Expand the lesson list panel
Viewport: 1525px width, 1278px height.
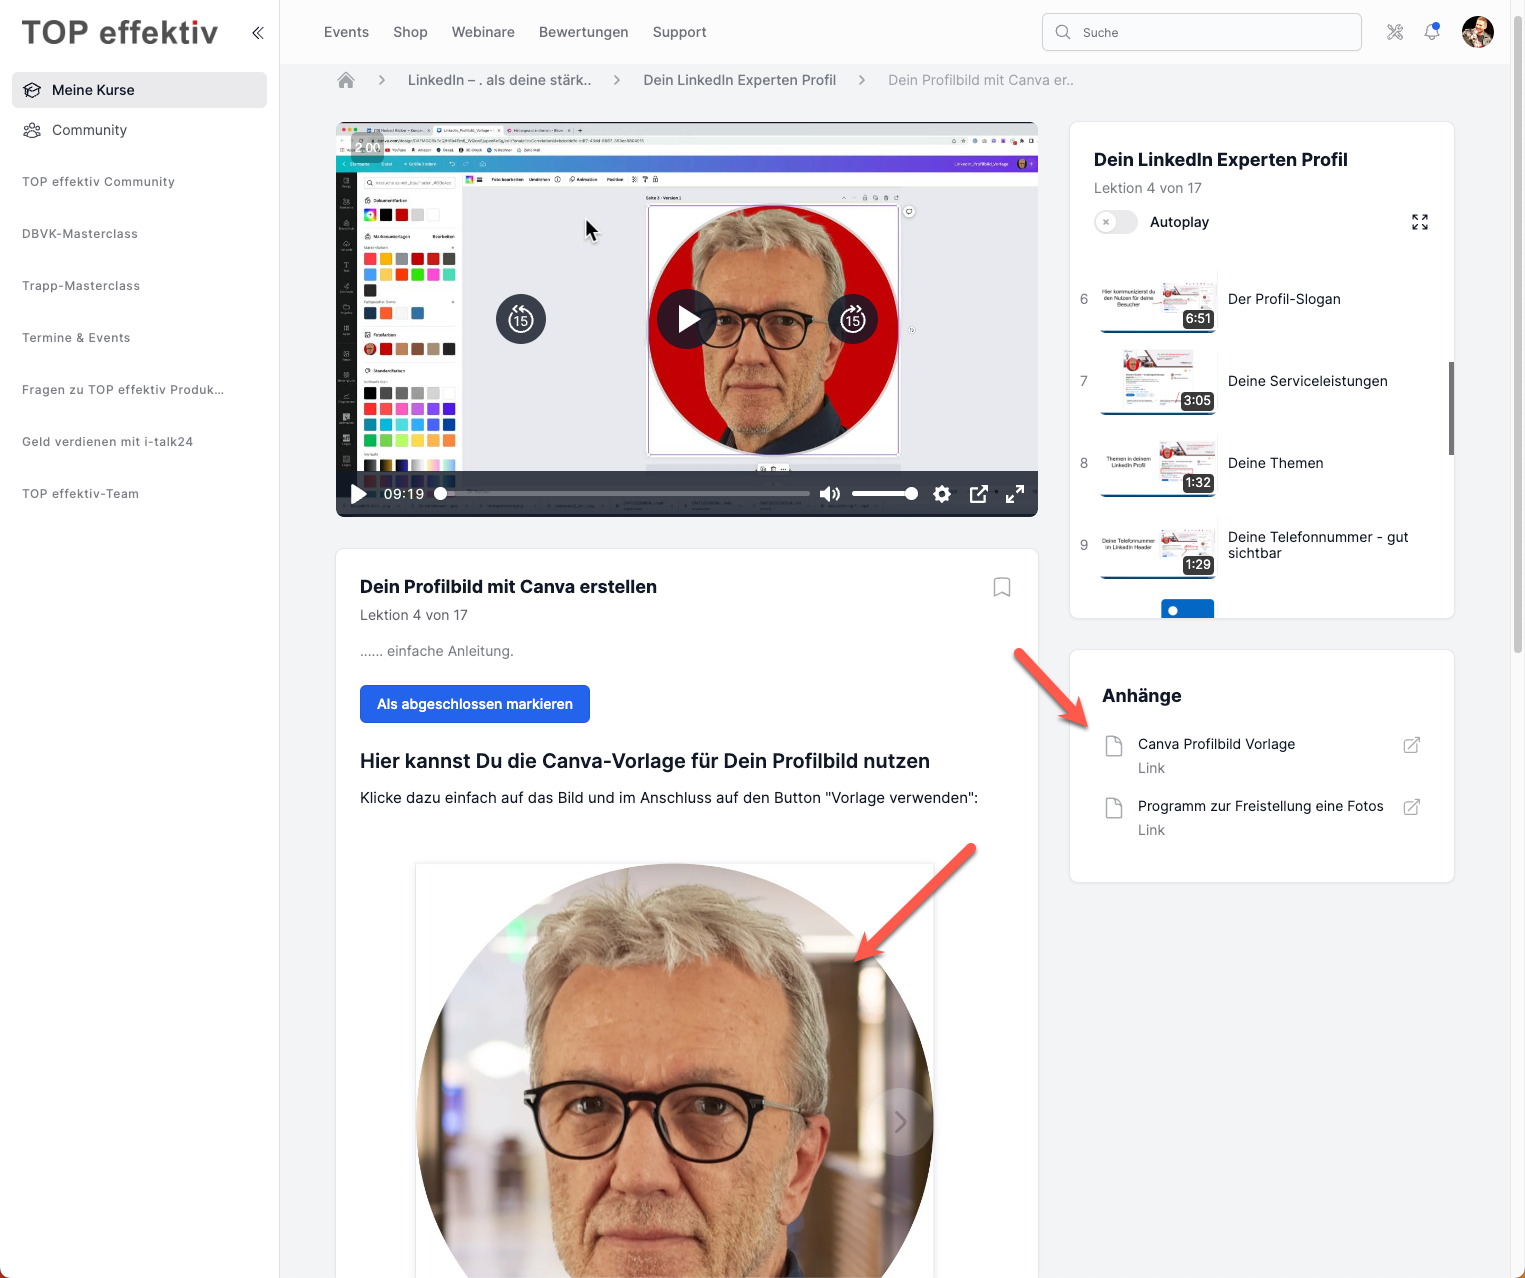pyautogui.click(x=1420, y=222)
